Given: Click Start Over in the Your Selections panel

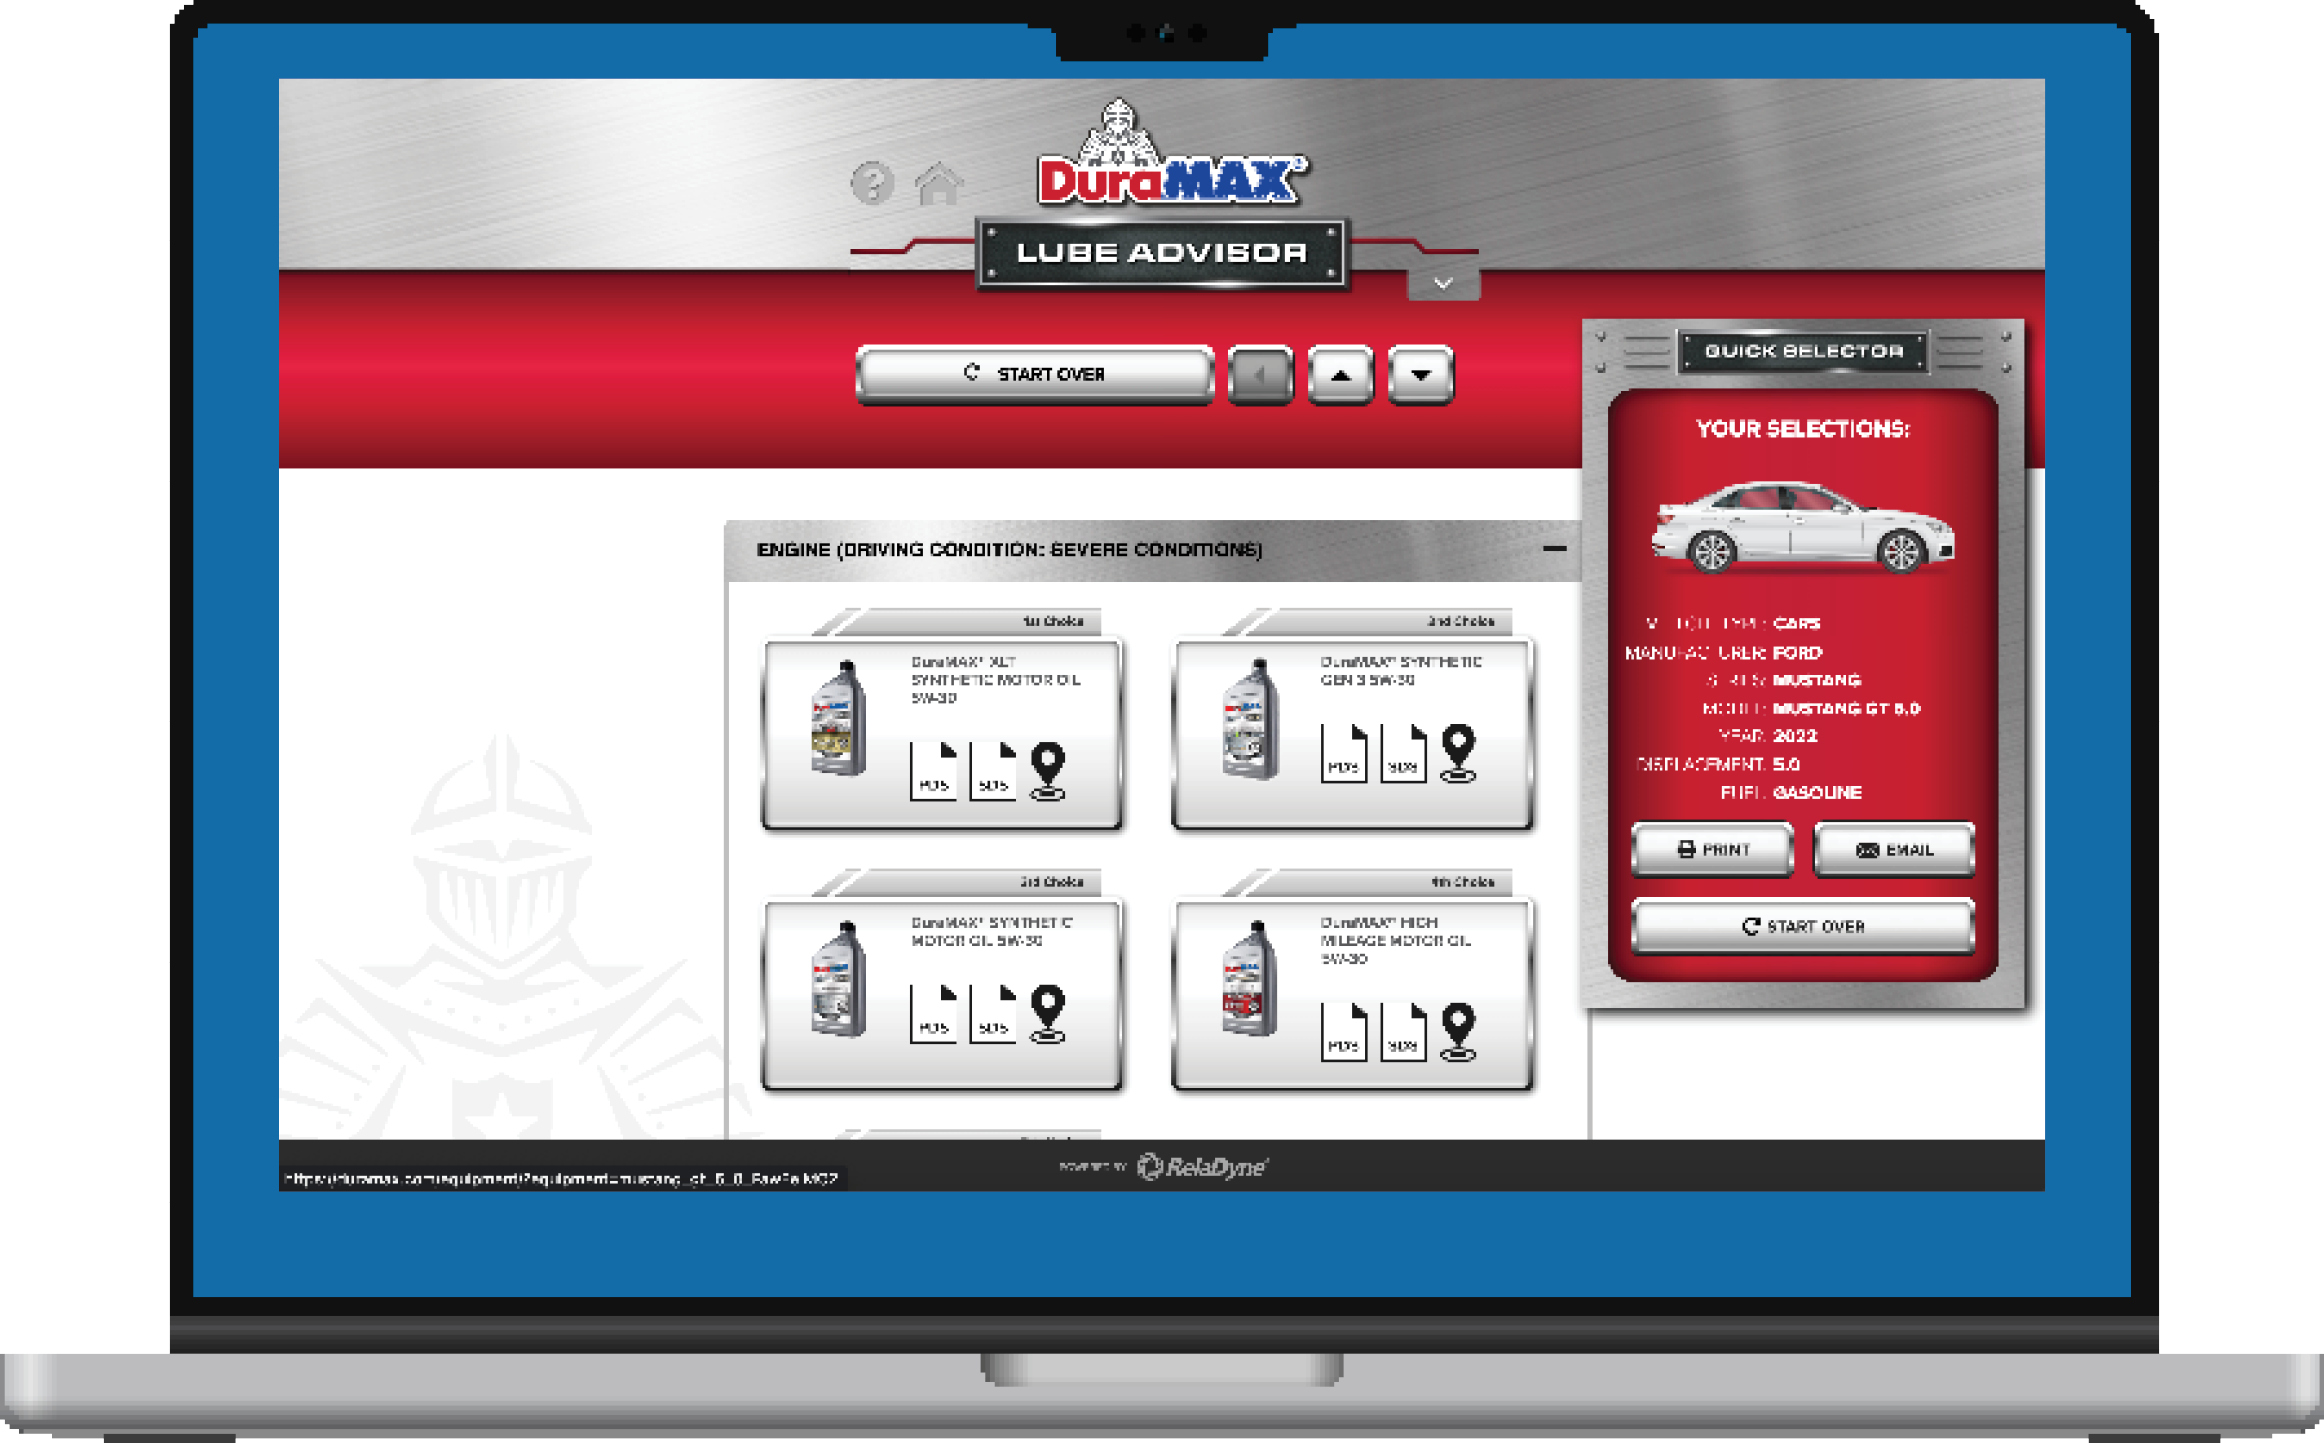Looking at the screenshot, I should tap(1803, 926).
